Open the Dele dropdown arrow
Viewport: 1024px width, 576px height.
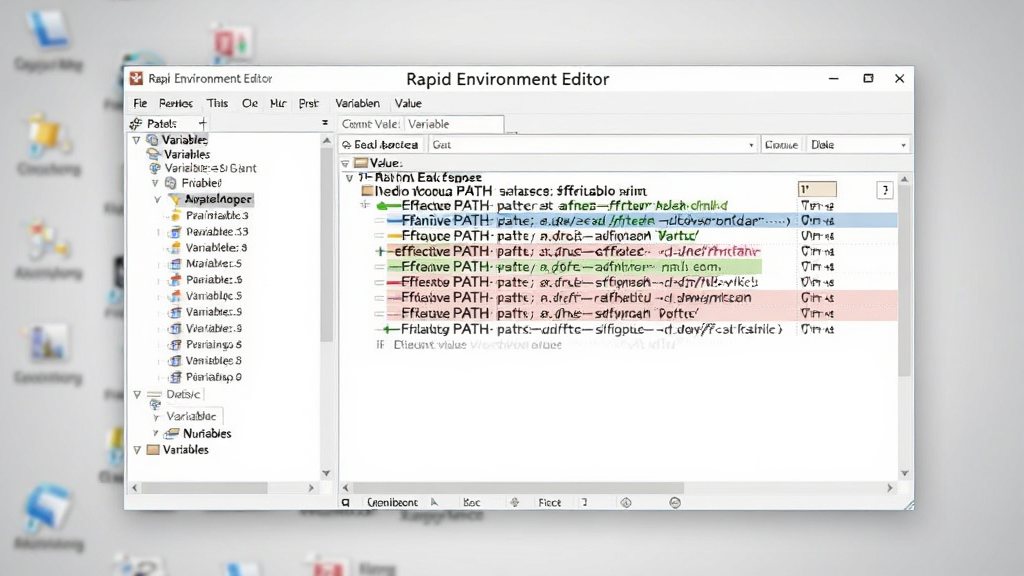coord(903,145)
